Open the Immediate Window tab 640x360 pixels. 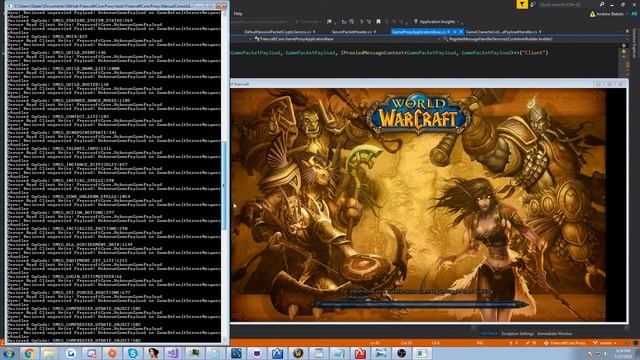pos(555,333)
